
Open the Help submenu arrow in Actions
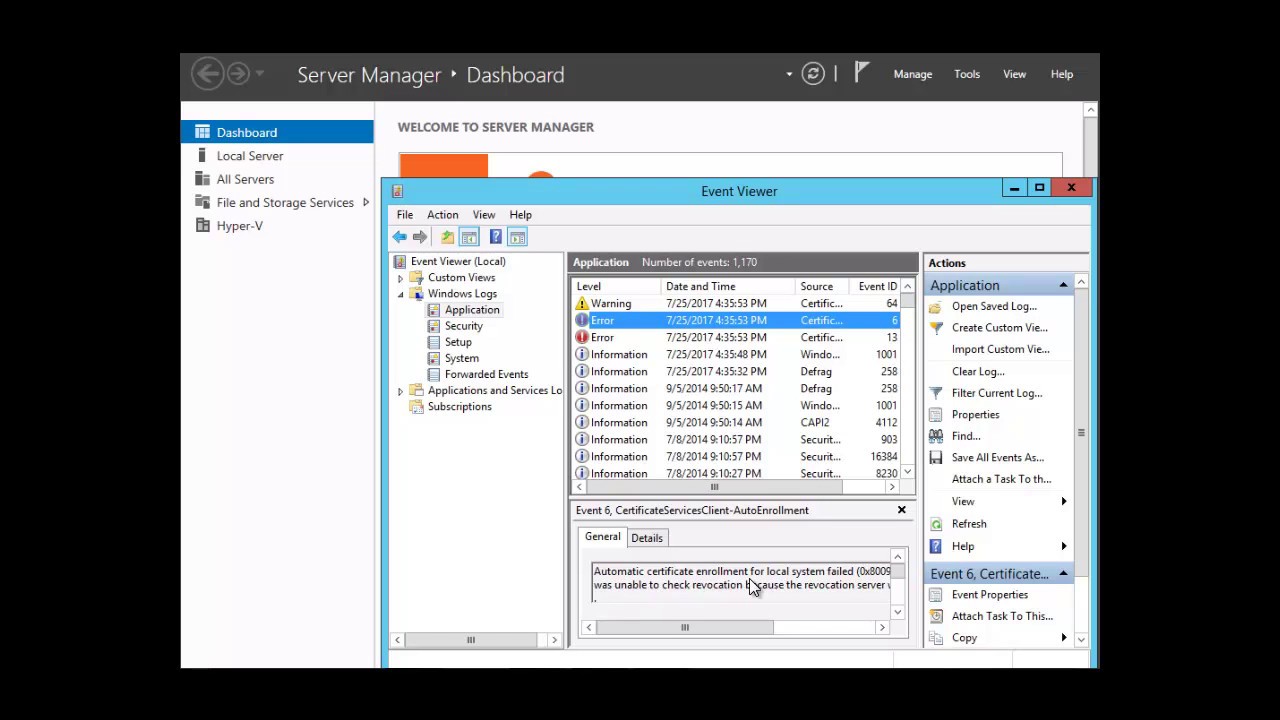tap(1063, 546)
